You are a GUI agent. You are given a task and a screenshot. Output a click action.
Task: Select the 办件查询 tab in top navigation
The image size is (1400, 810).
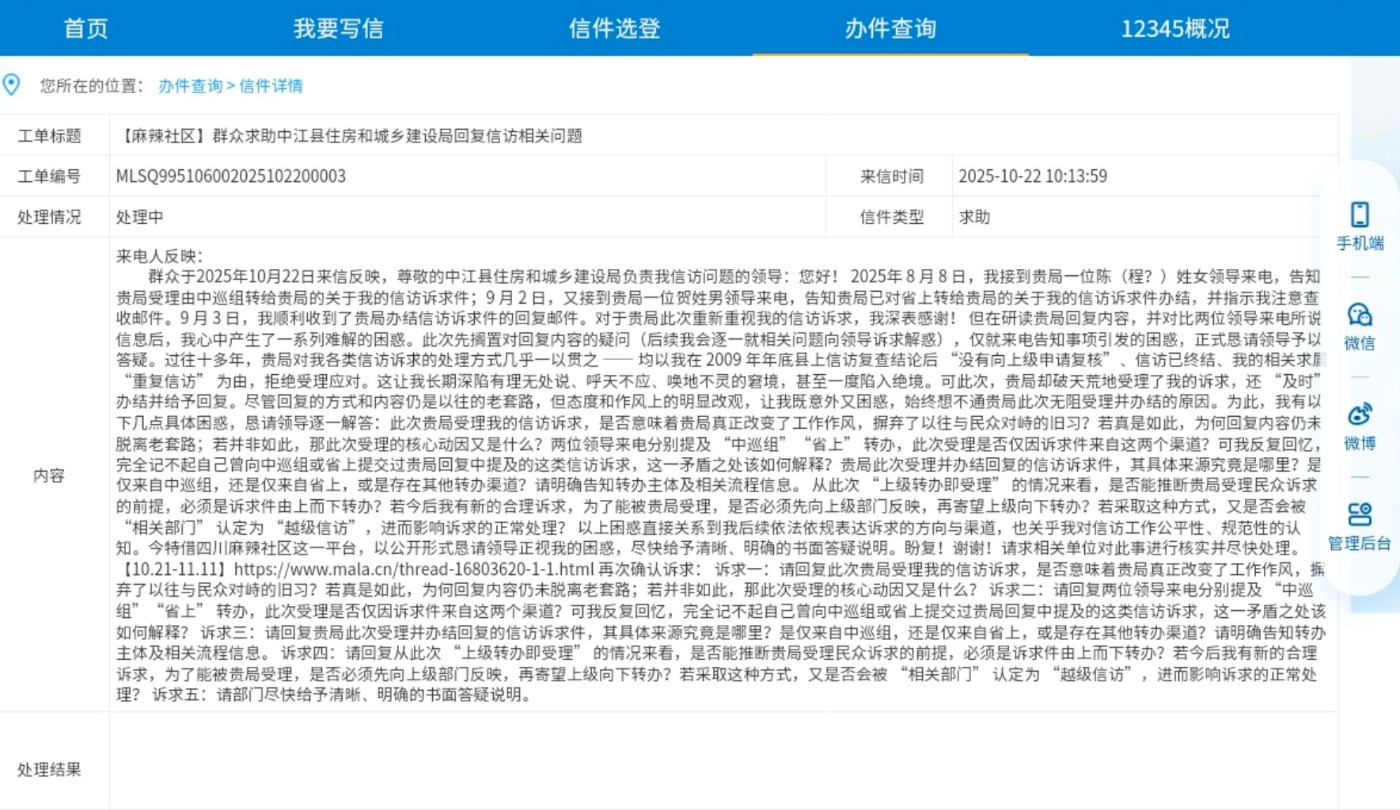click(890, 28)
